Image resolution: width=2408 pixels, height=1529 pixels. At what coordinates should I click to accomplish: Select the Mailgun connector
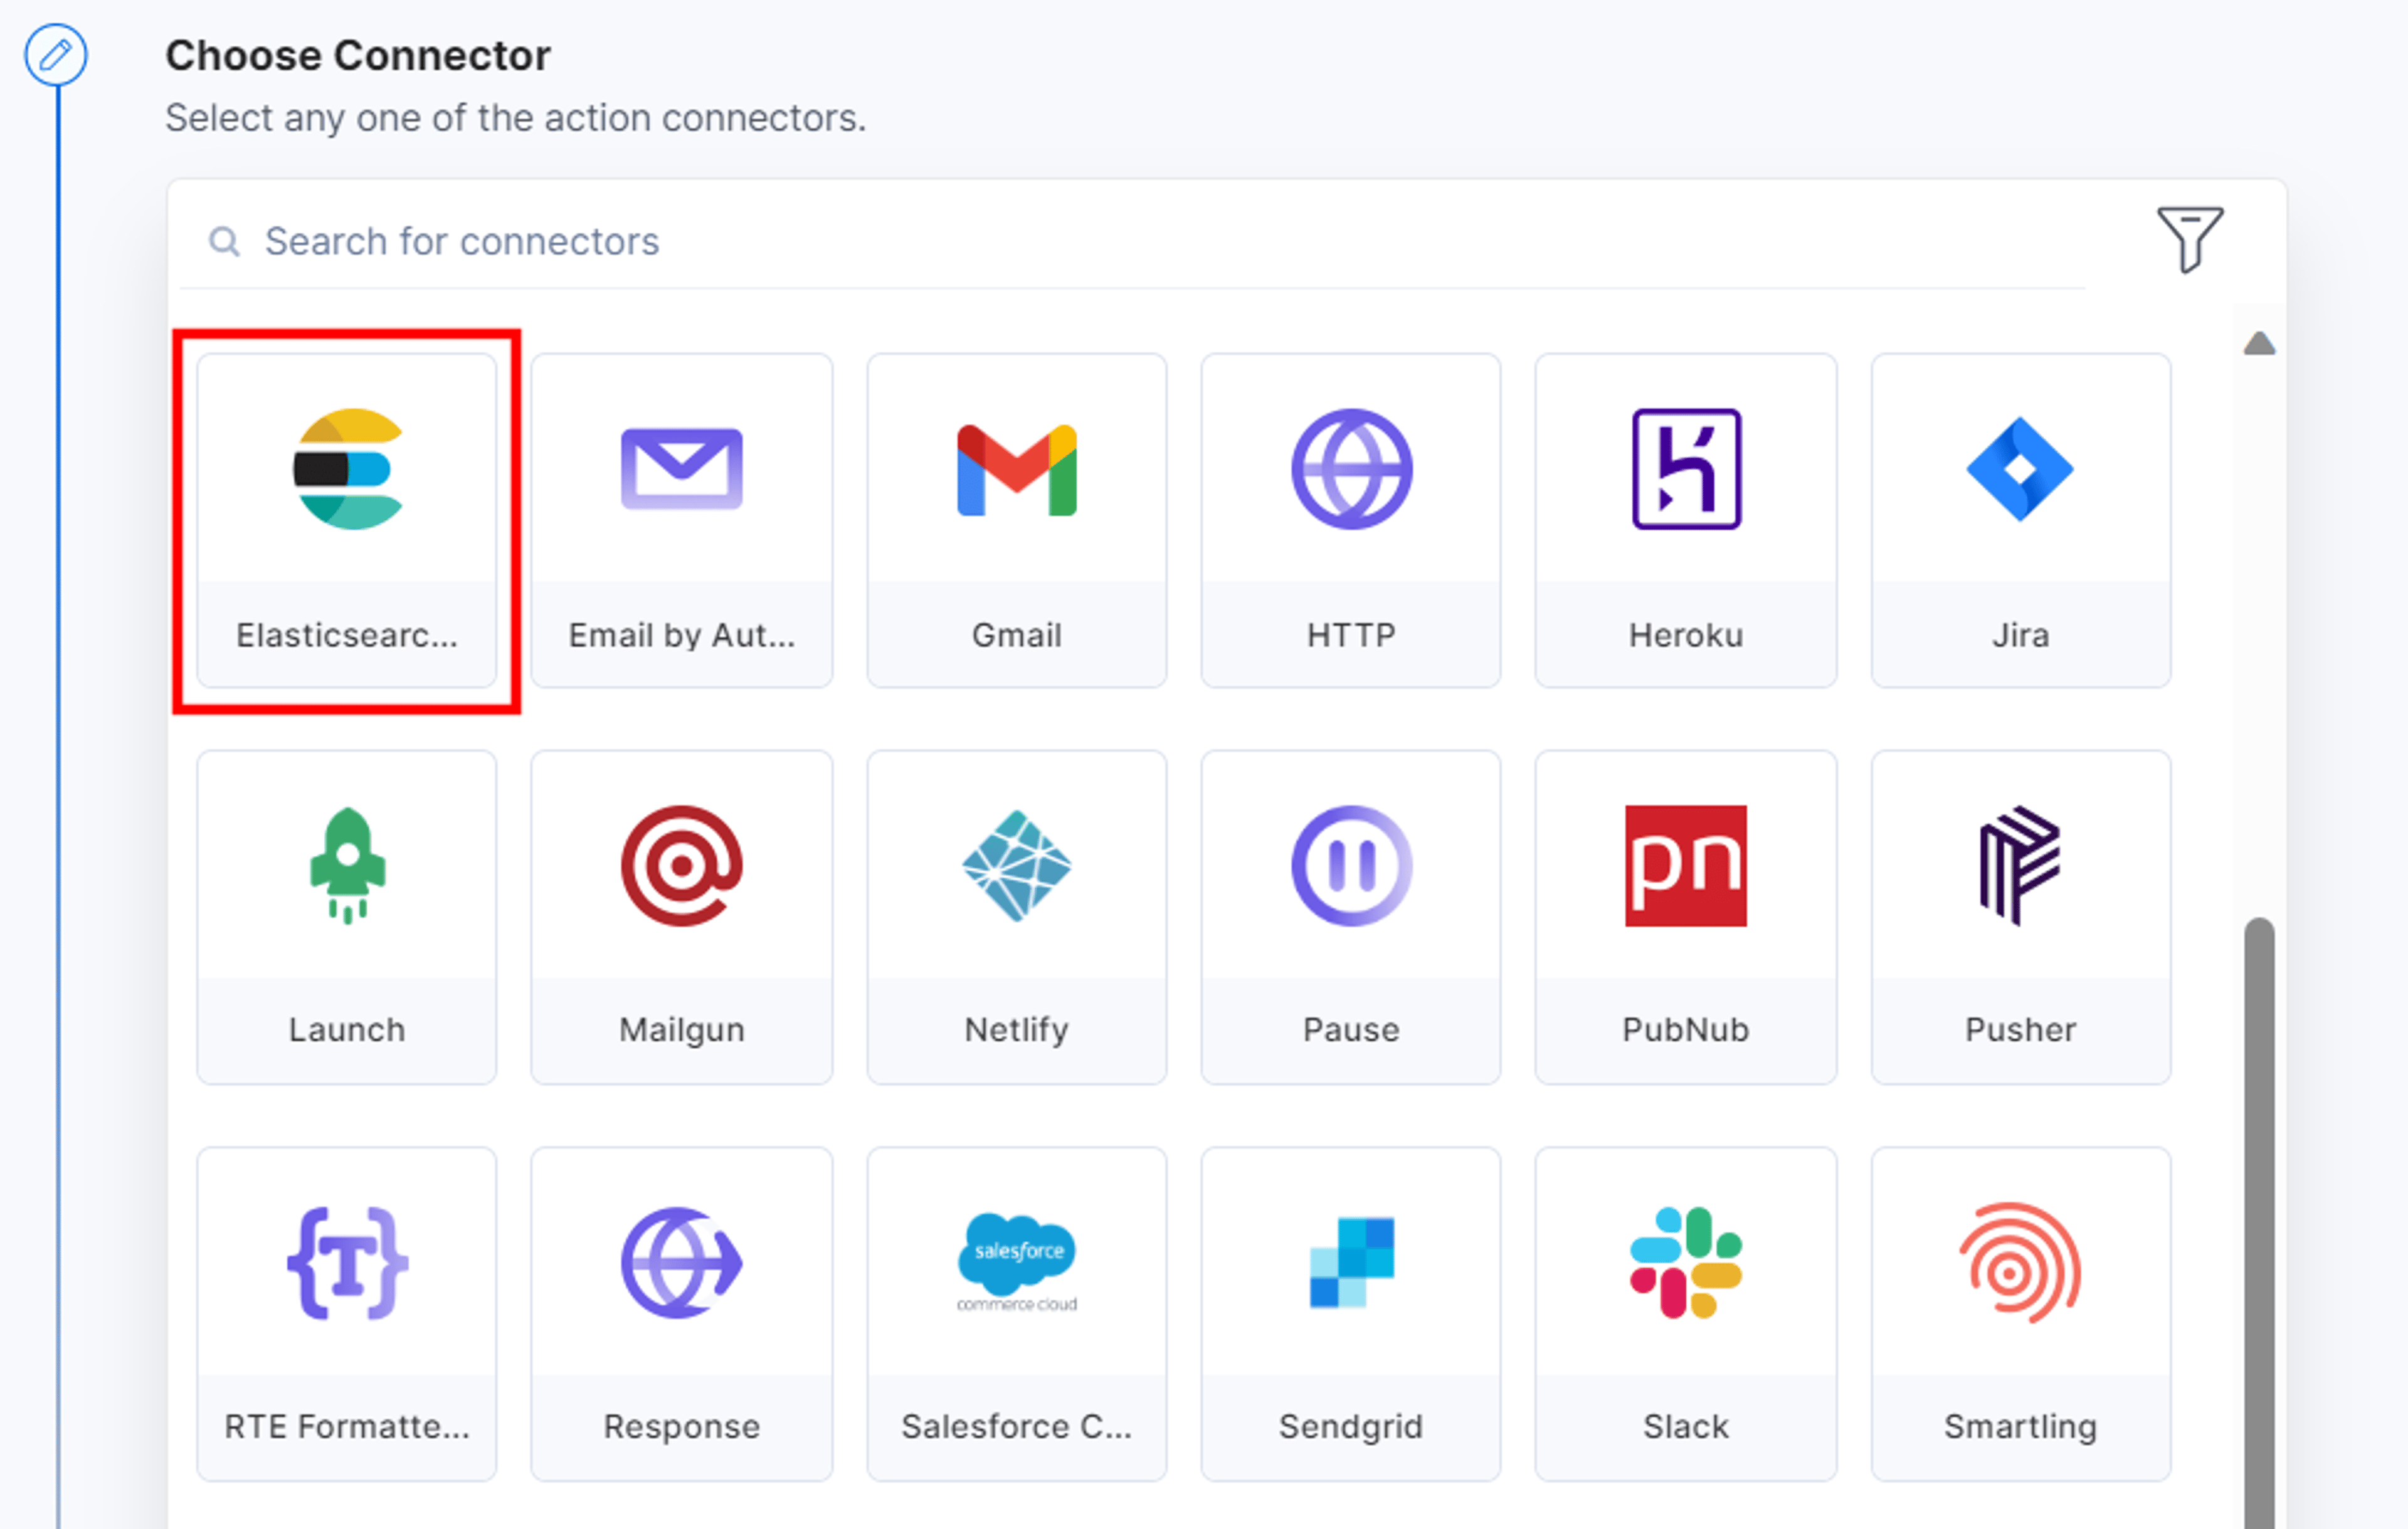pyautogui.click(x=681, y=917)
